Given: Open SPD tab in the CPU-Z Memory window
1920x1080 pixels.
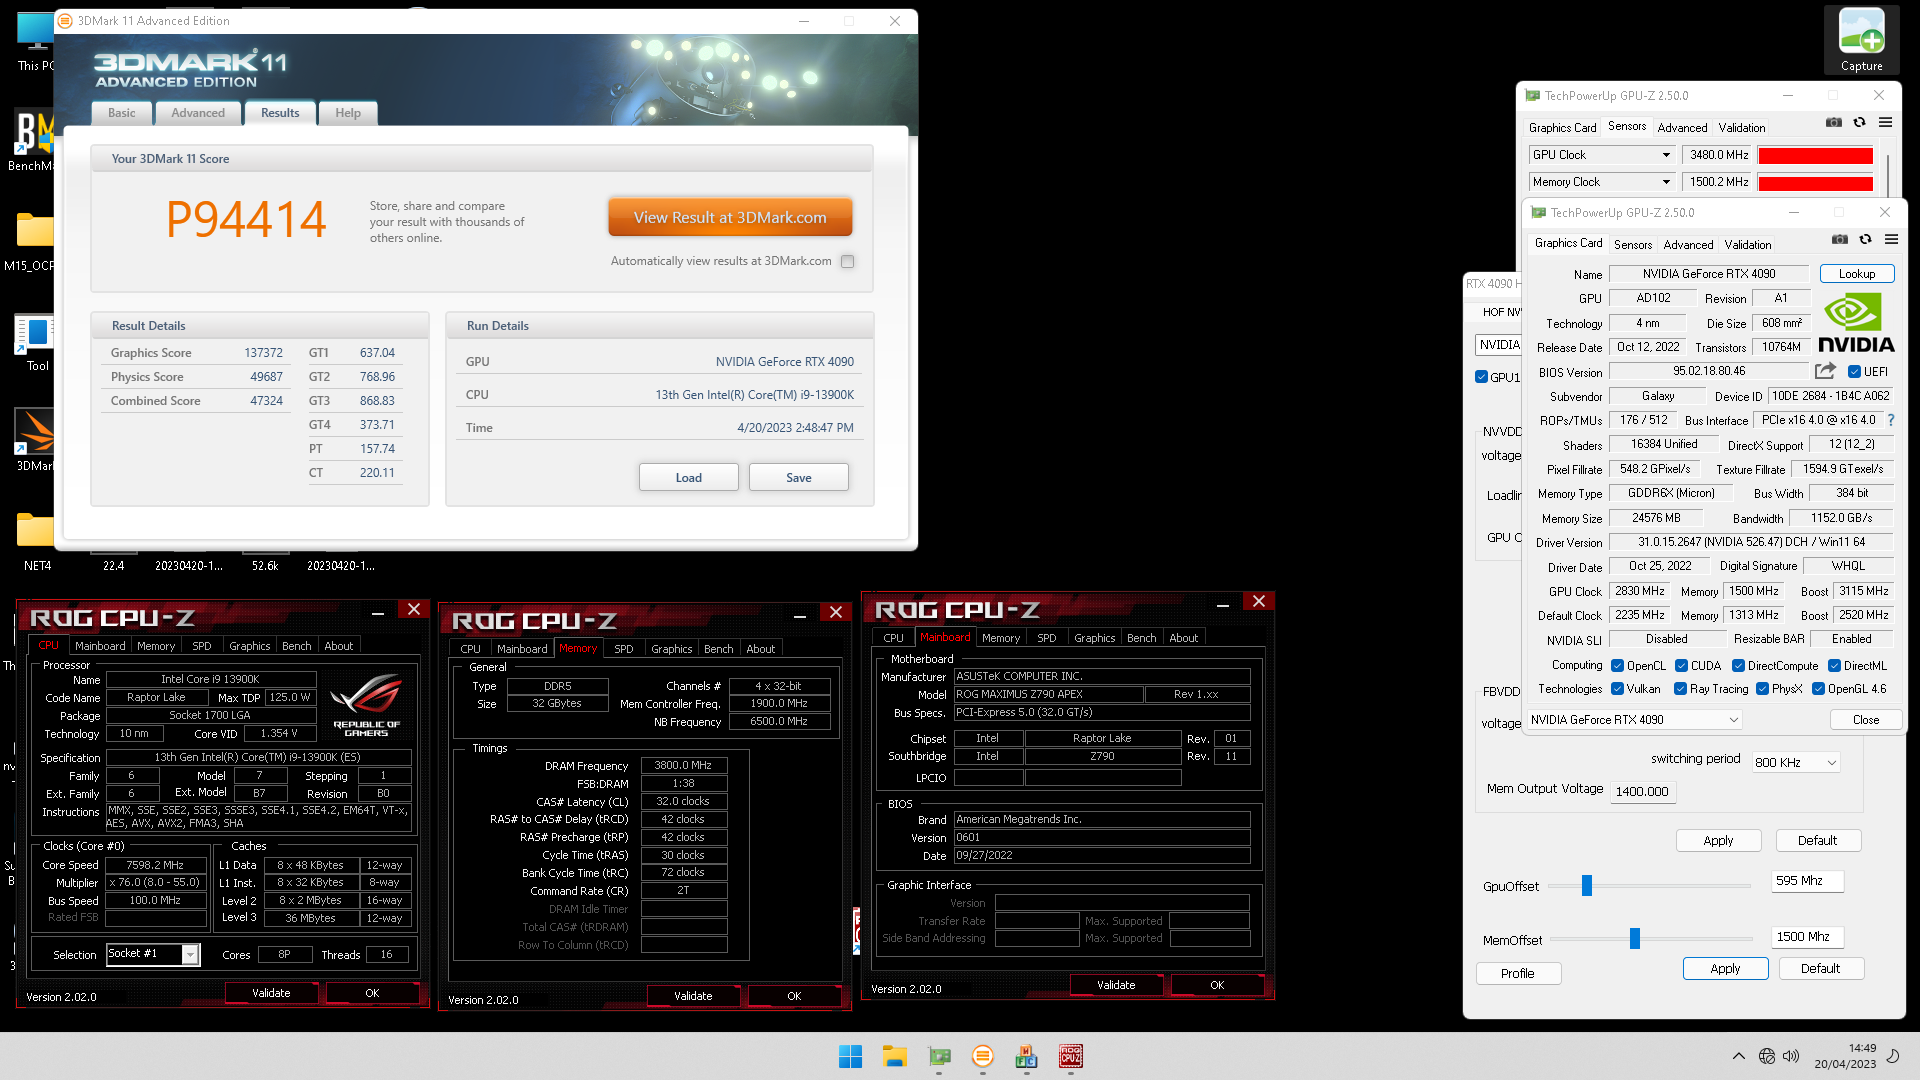Looking at the screenshot, I should click(x=623, y=649).
